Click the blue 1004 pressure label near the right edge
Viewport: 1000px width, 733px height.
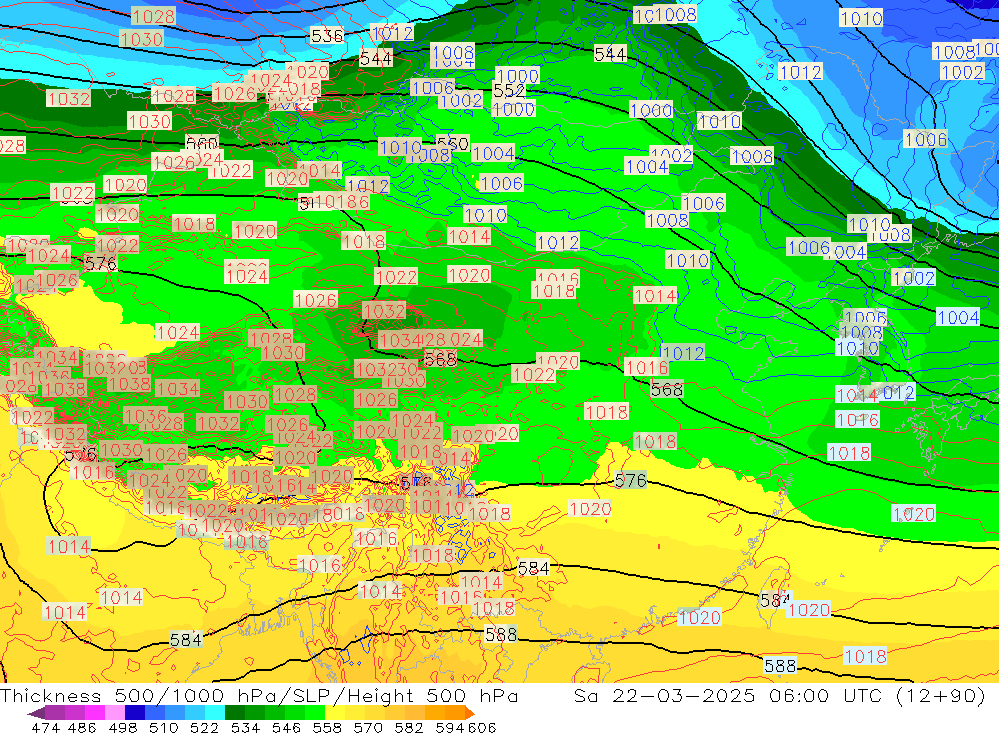(x=958, y=317)
